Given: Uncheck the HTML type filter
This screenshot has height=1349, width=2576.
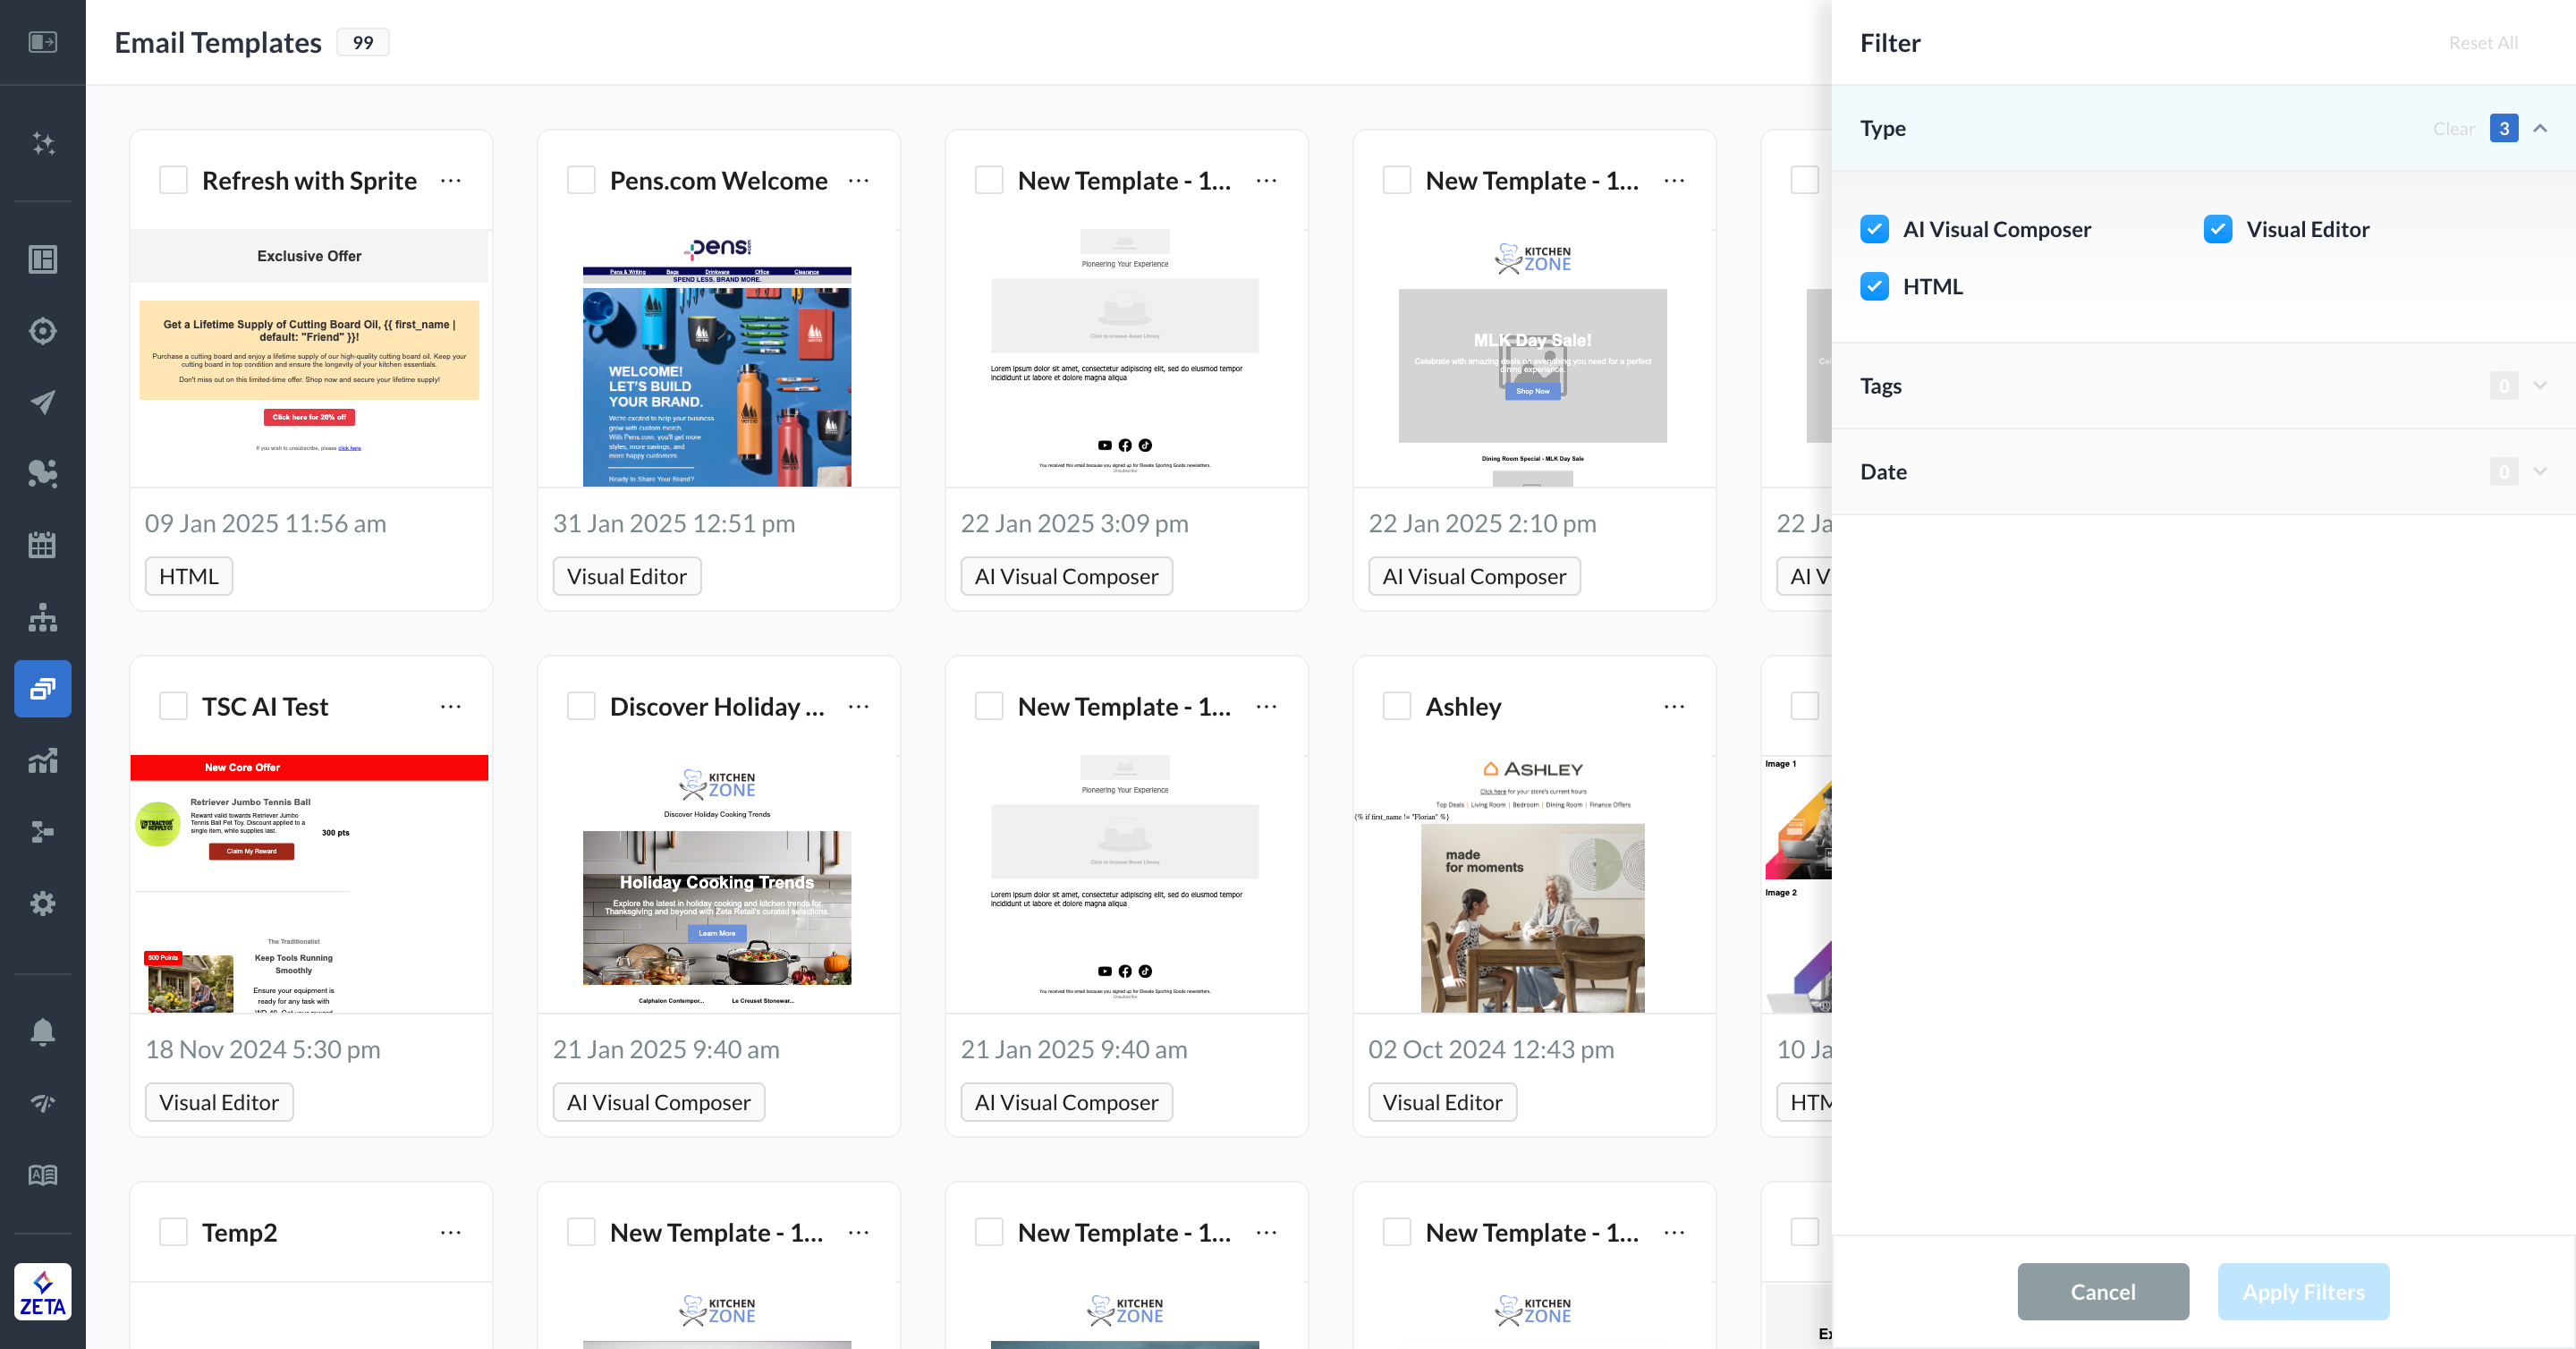Looking at the screenshot, I should (x=1874, y=286).
